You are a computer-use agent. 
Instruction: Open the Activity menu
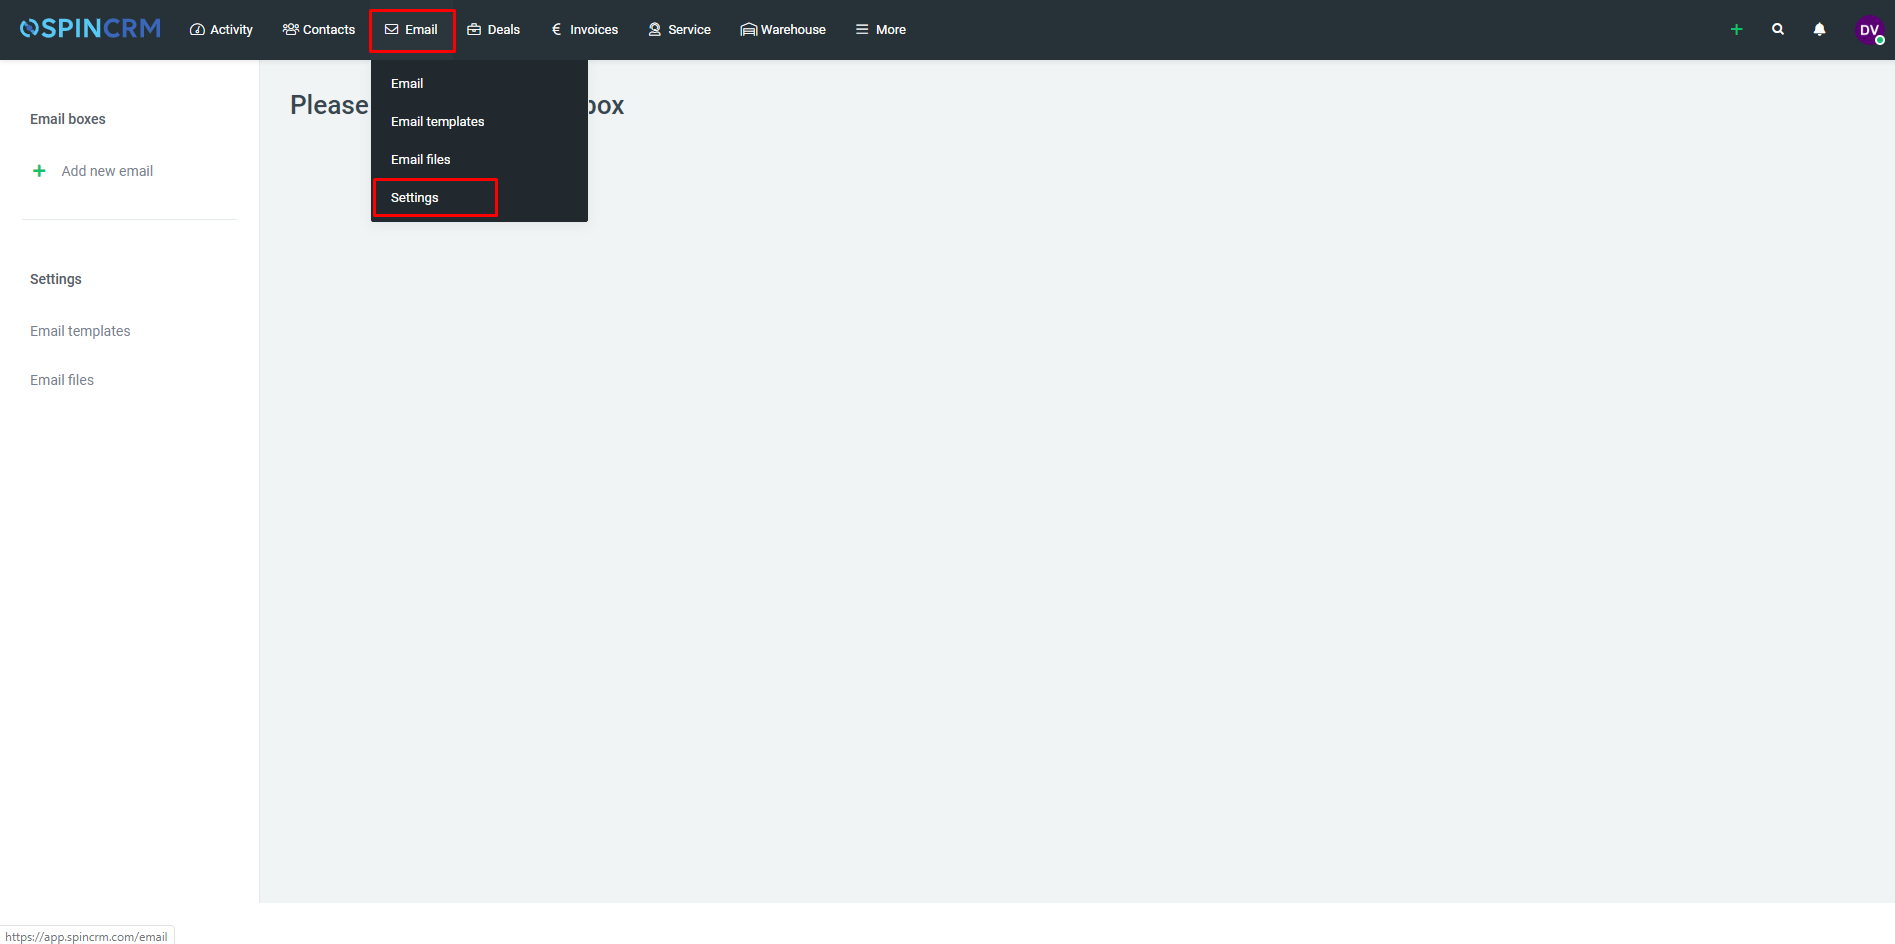pos(221,30)
